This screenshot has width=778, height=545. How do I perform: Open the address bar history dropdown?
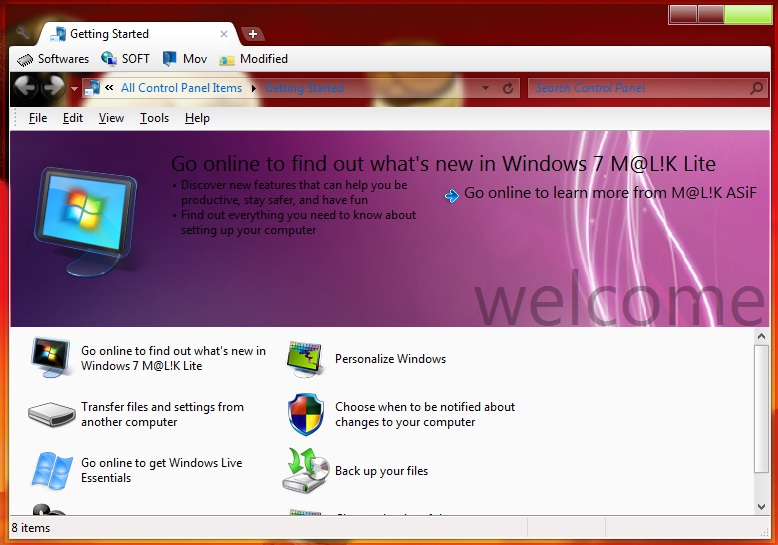coord(486,88)
